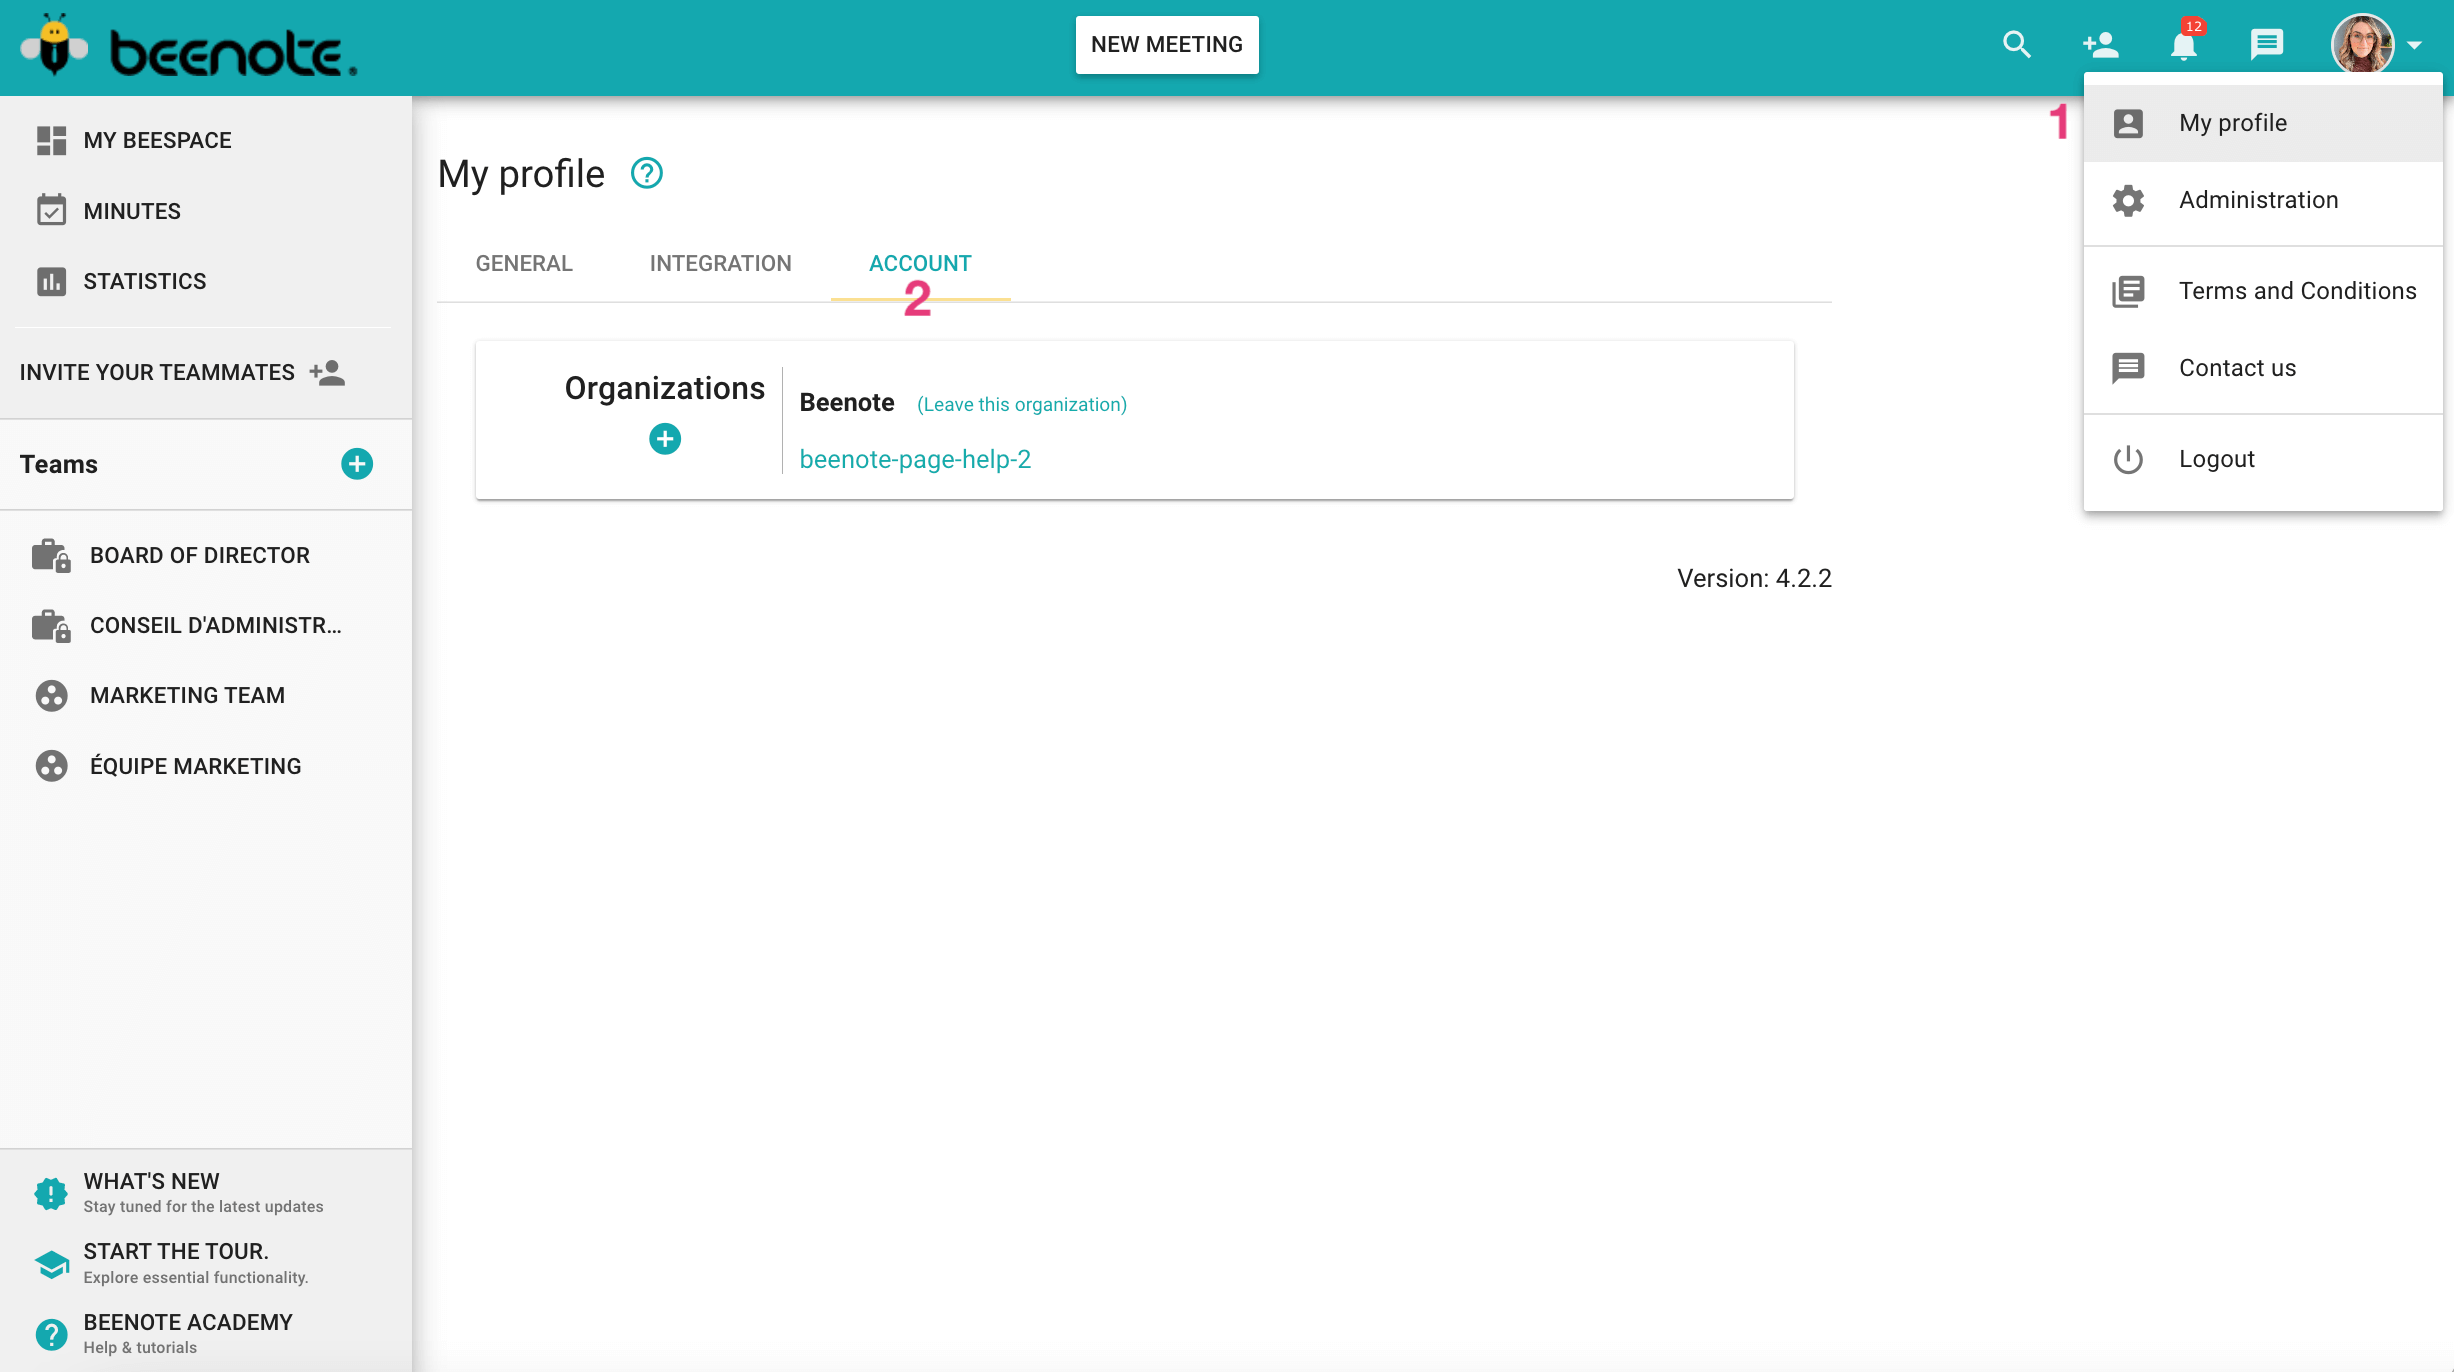This screenshot has height=1372, width=2454.
Task: Switch to the INTEGRATION tab
Action: pyautogui.click(x=721, y=264)
